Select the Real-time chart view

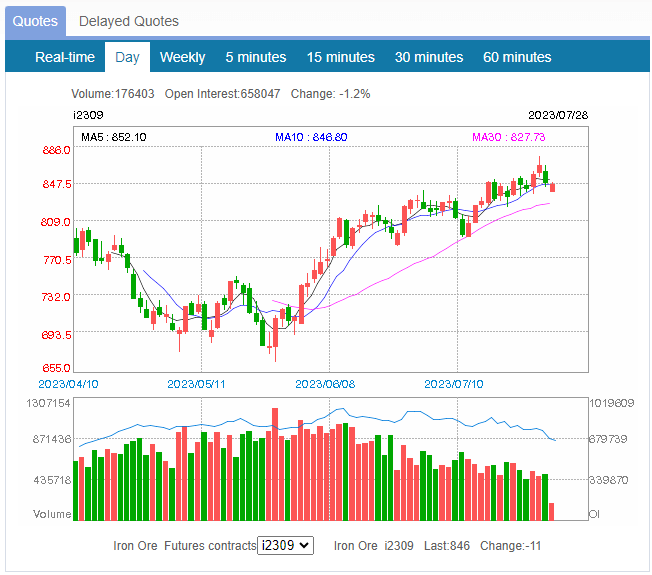click(x=65, y=57)
